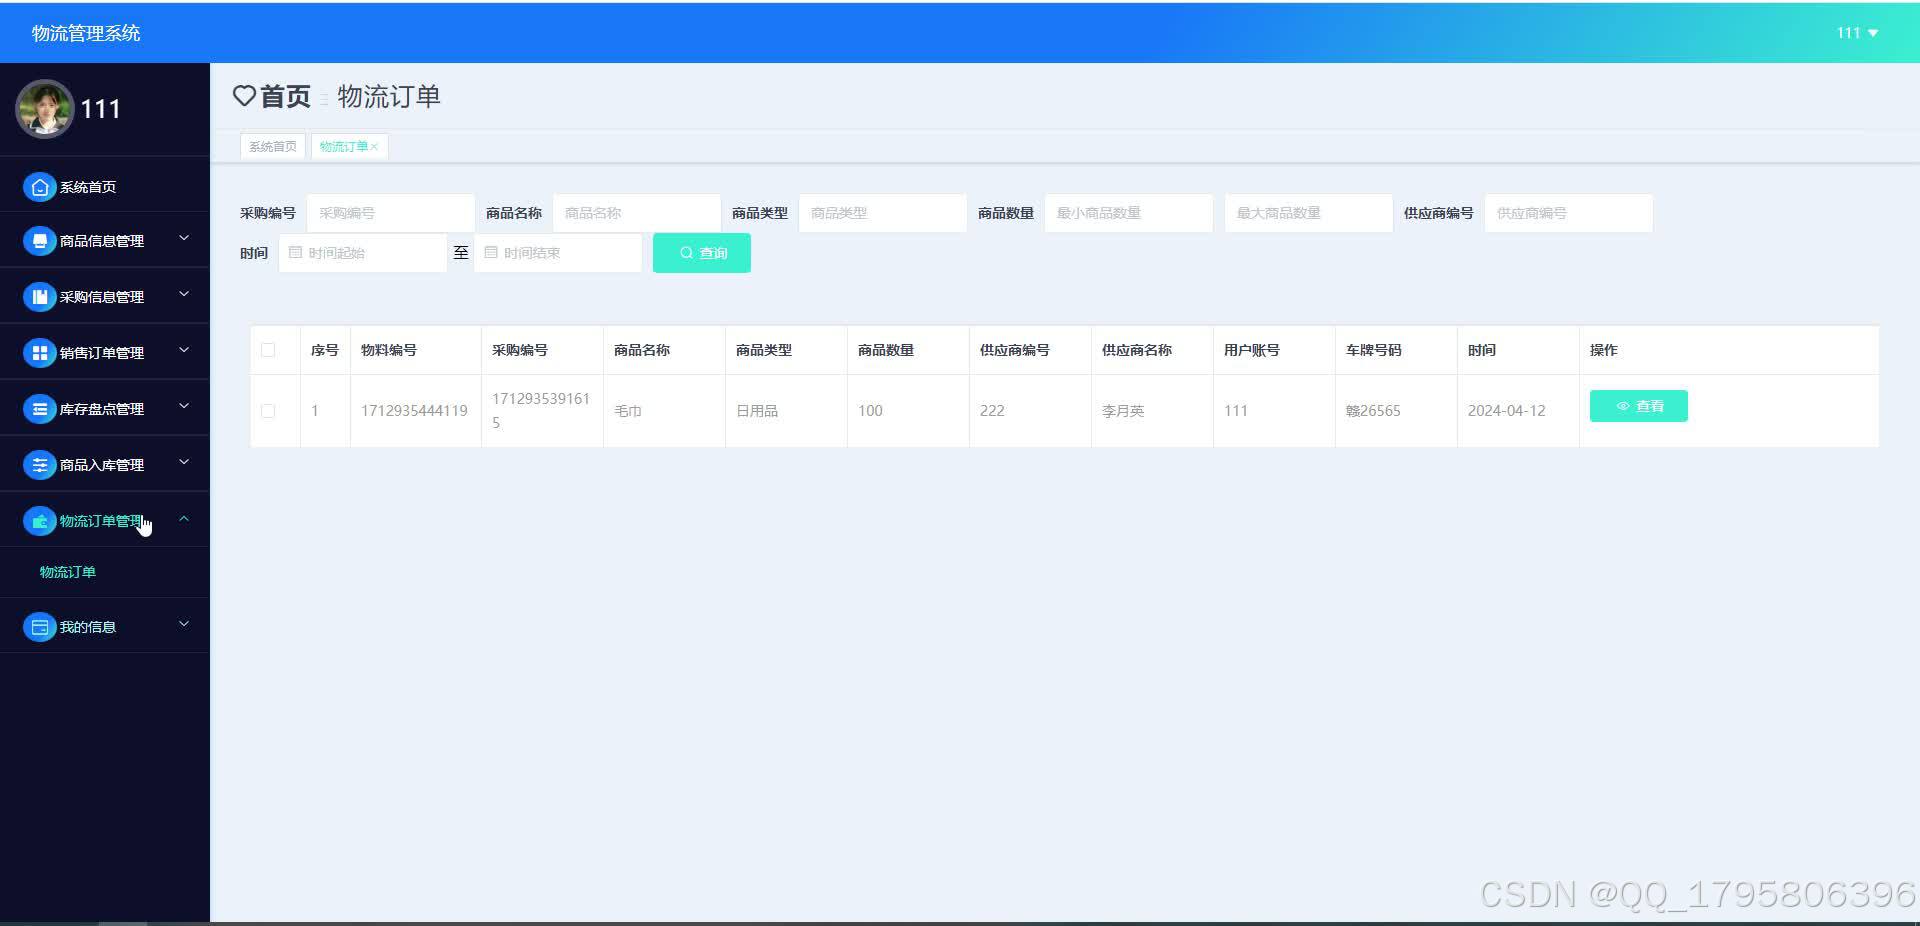This screenshot has width=1920, height=926.
Task: Collapse the 物流订单管理 menu chevron
Action: tap(184, 518)
